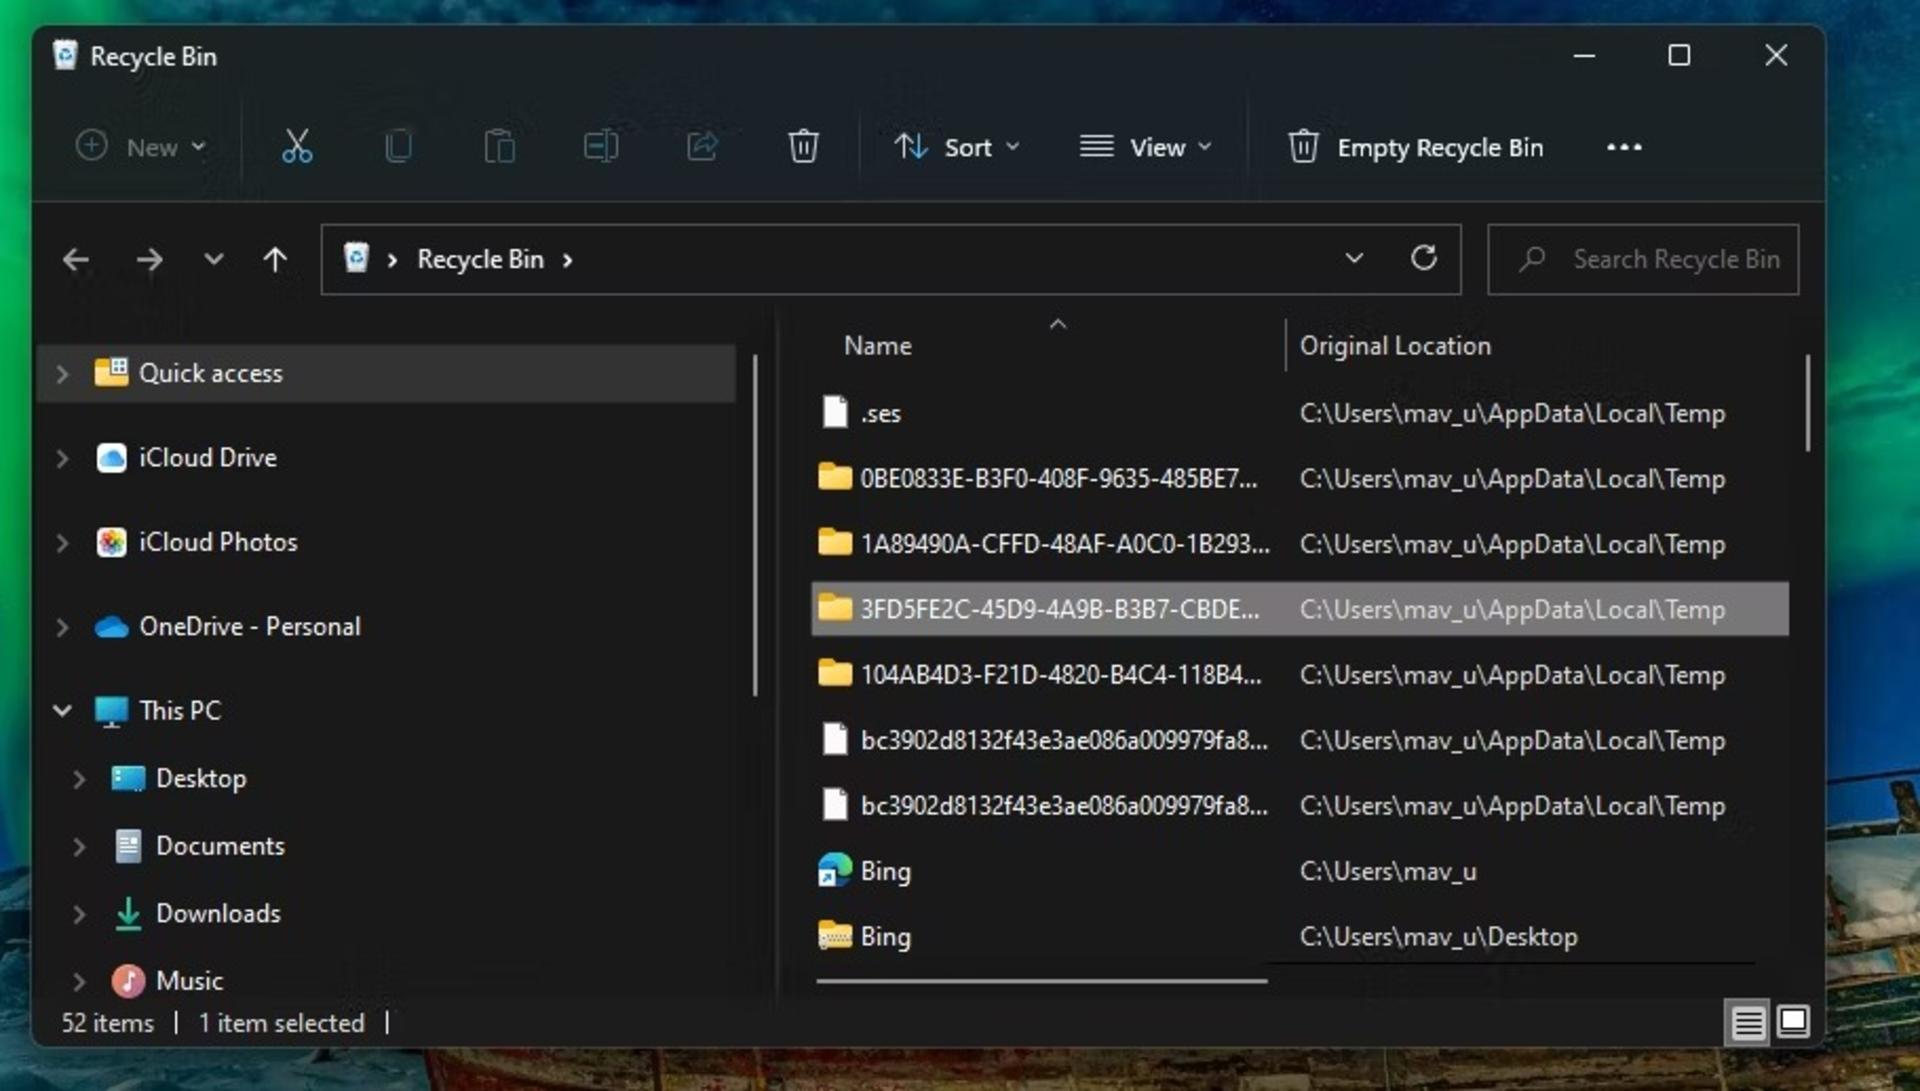
Task: Switch to details view layout icon
Action: pos(1748,1023)
